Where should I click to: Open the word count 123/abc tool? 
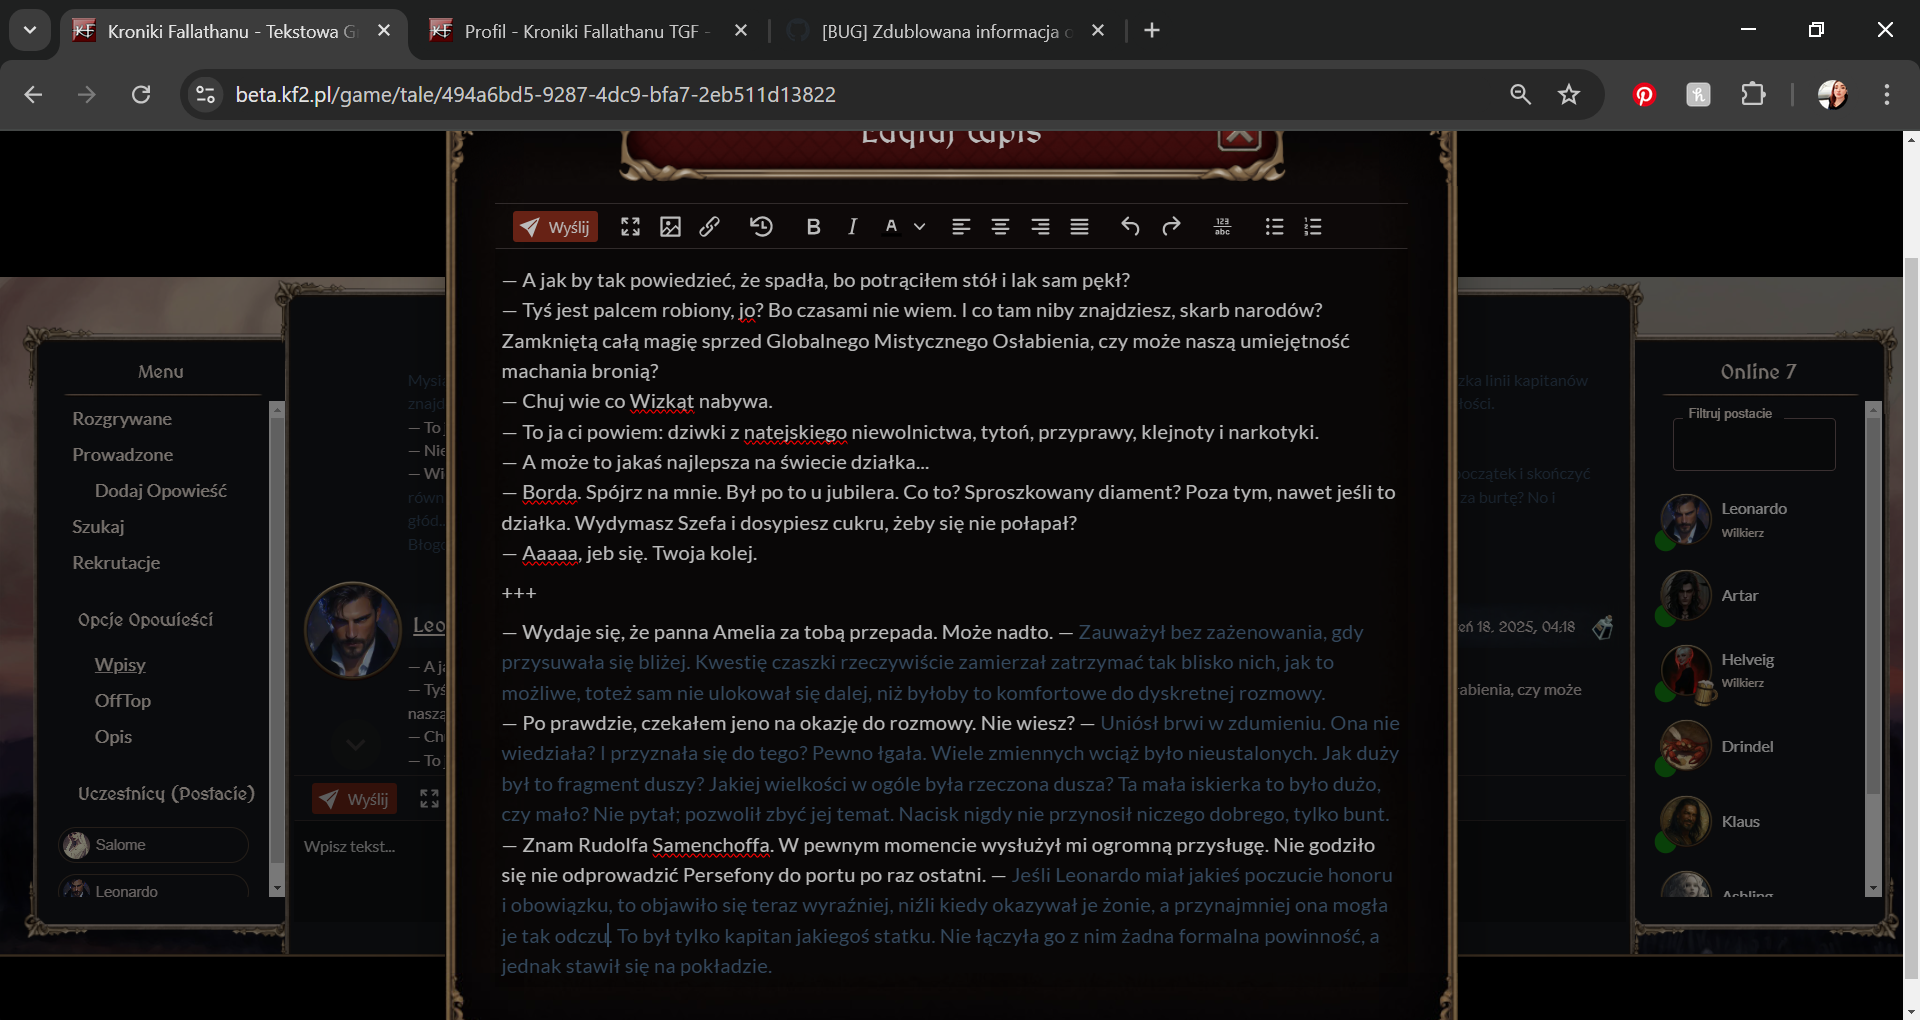click(x=1222, y=227)
